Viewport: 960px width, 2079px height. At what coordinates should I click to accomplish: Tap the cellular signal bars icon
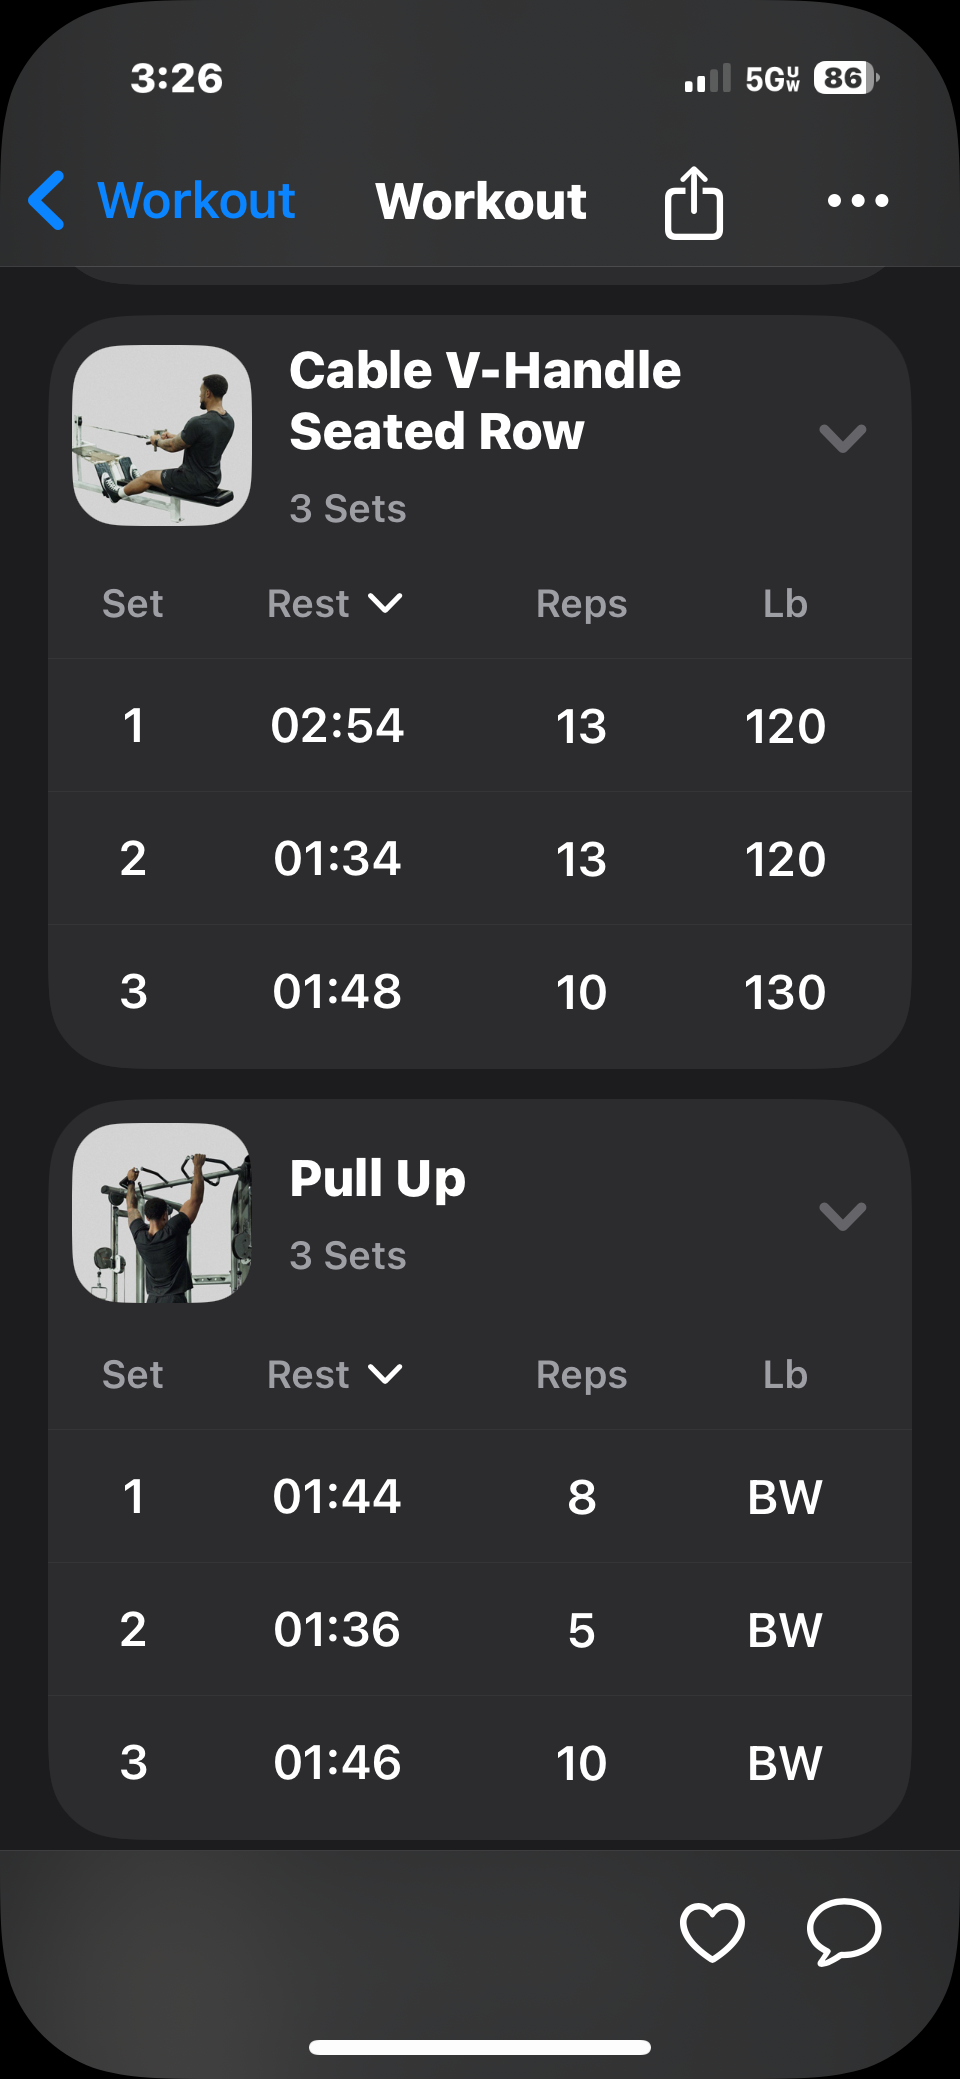pyautogui.click(x=707, y=79)
